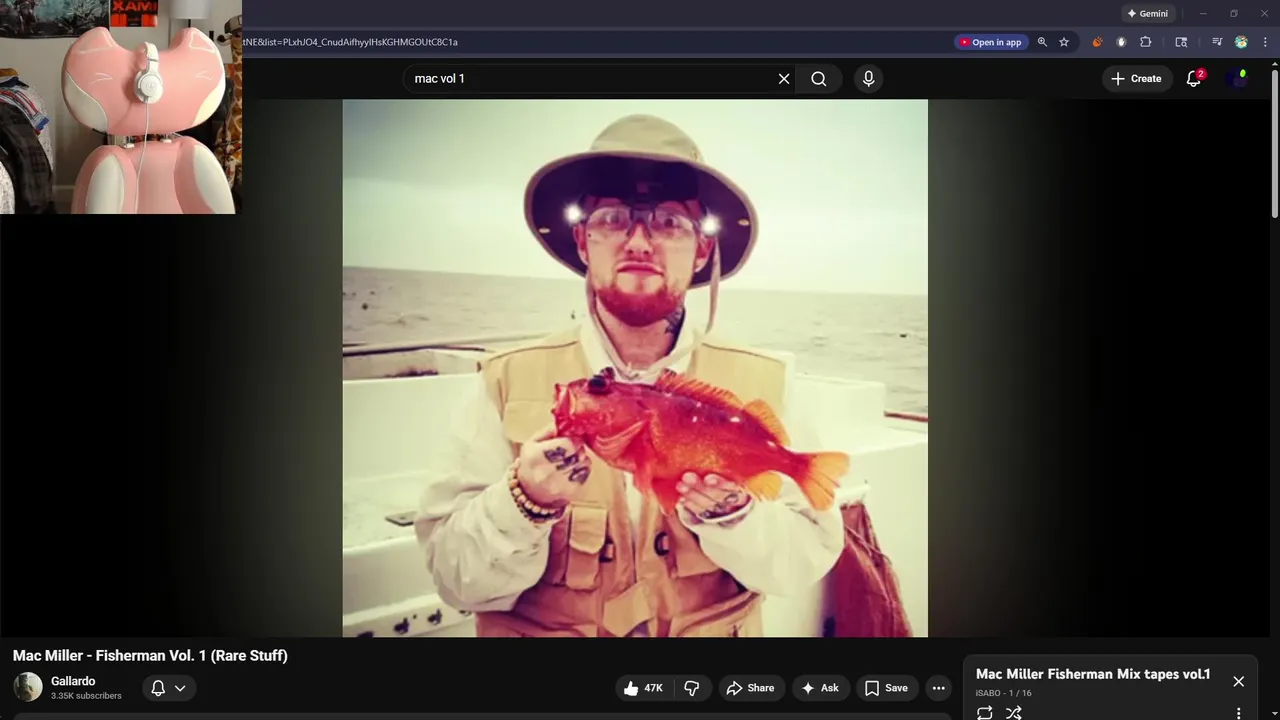Screen dimensions: 1280x720
Task: Toggle playlist shuffle
Action: pyautogui.click(x=1013, y=712)
